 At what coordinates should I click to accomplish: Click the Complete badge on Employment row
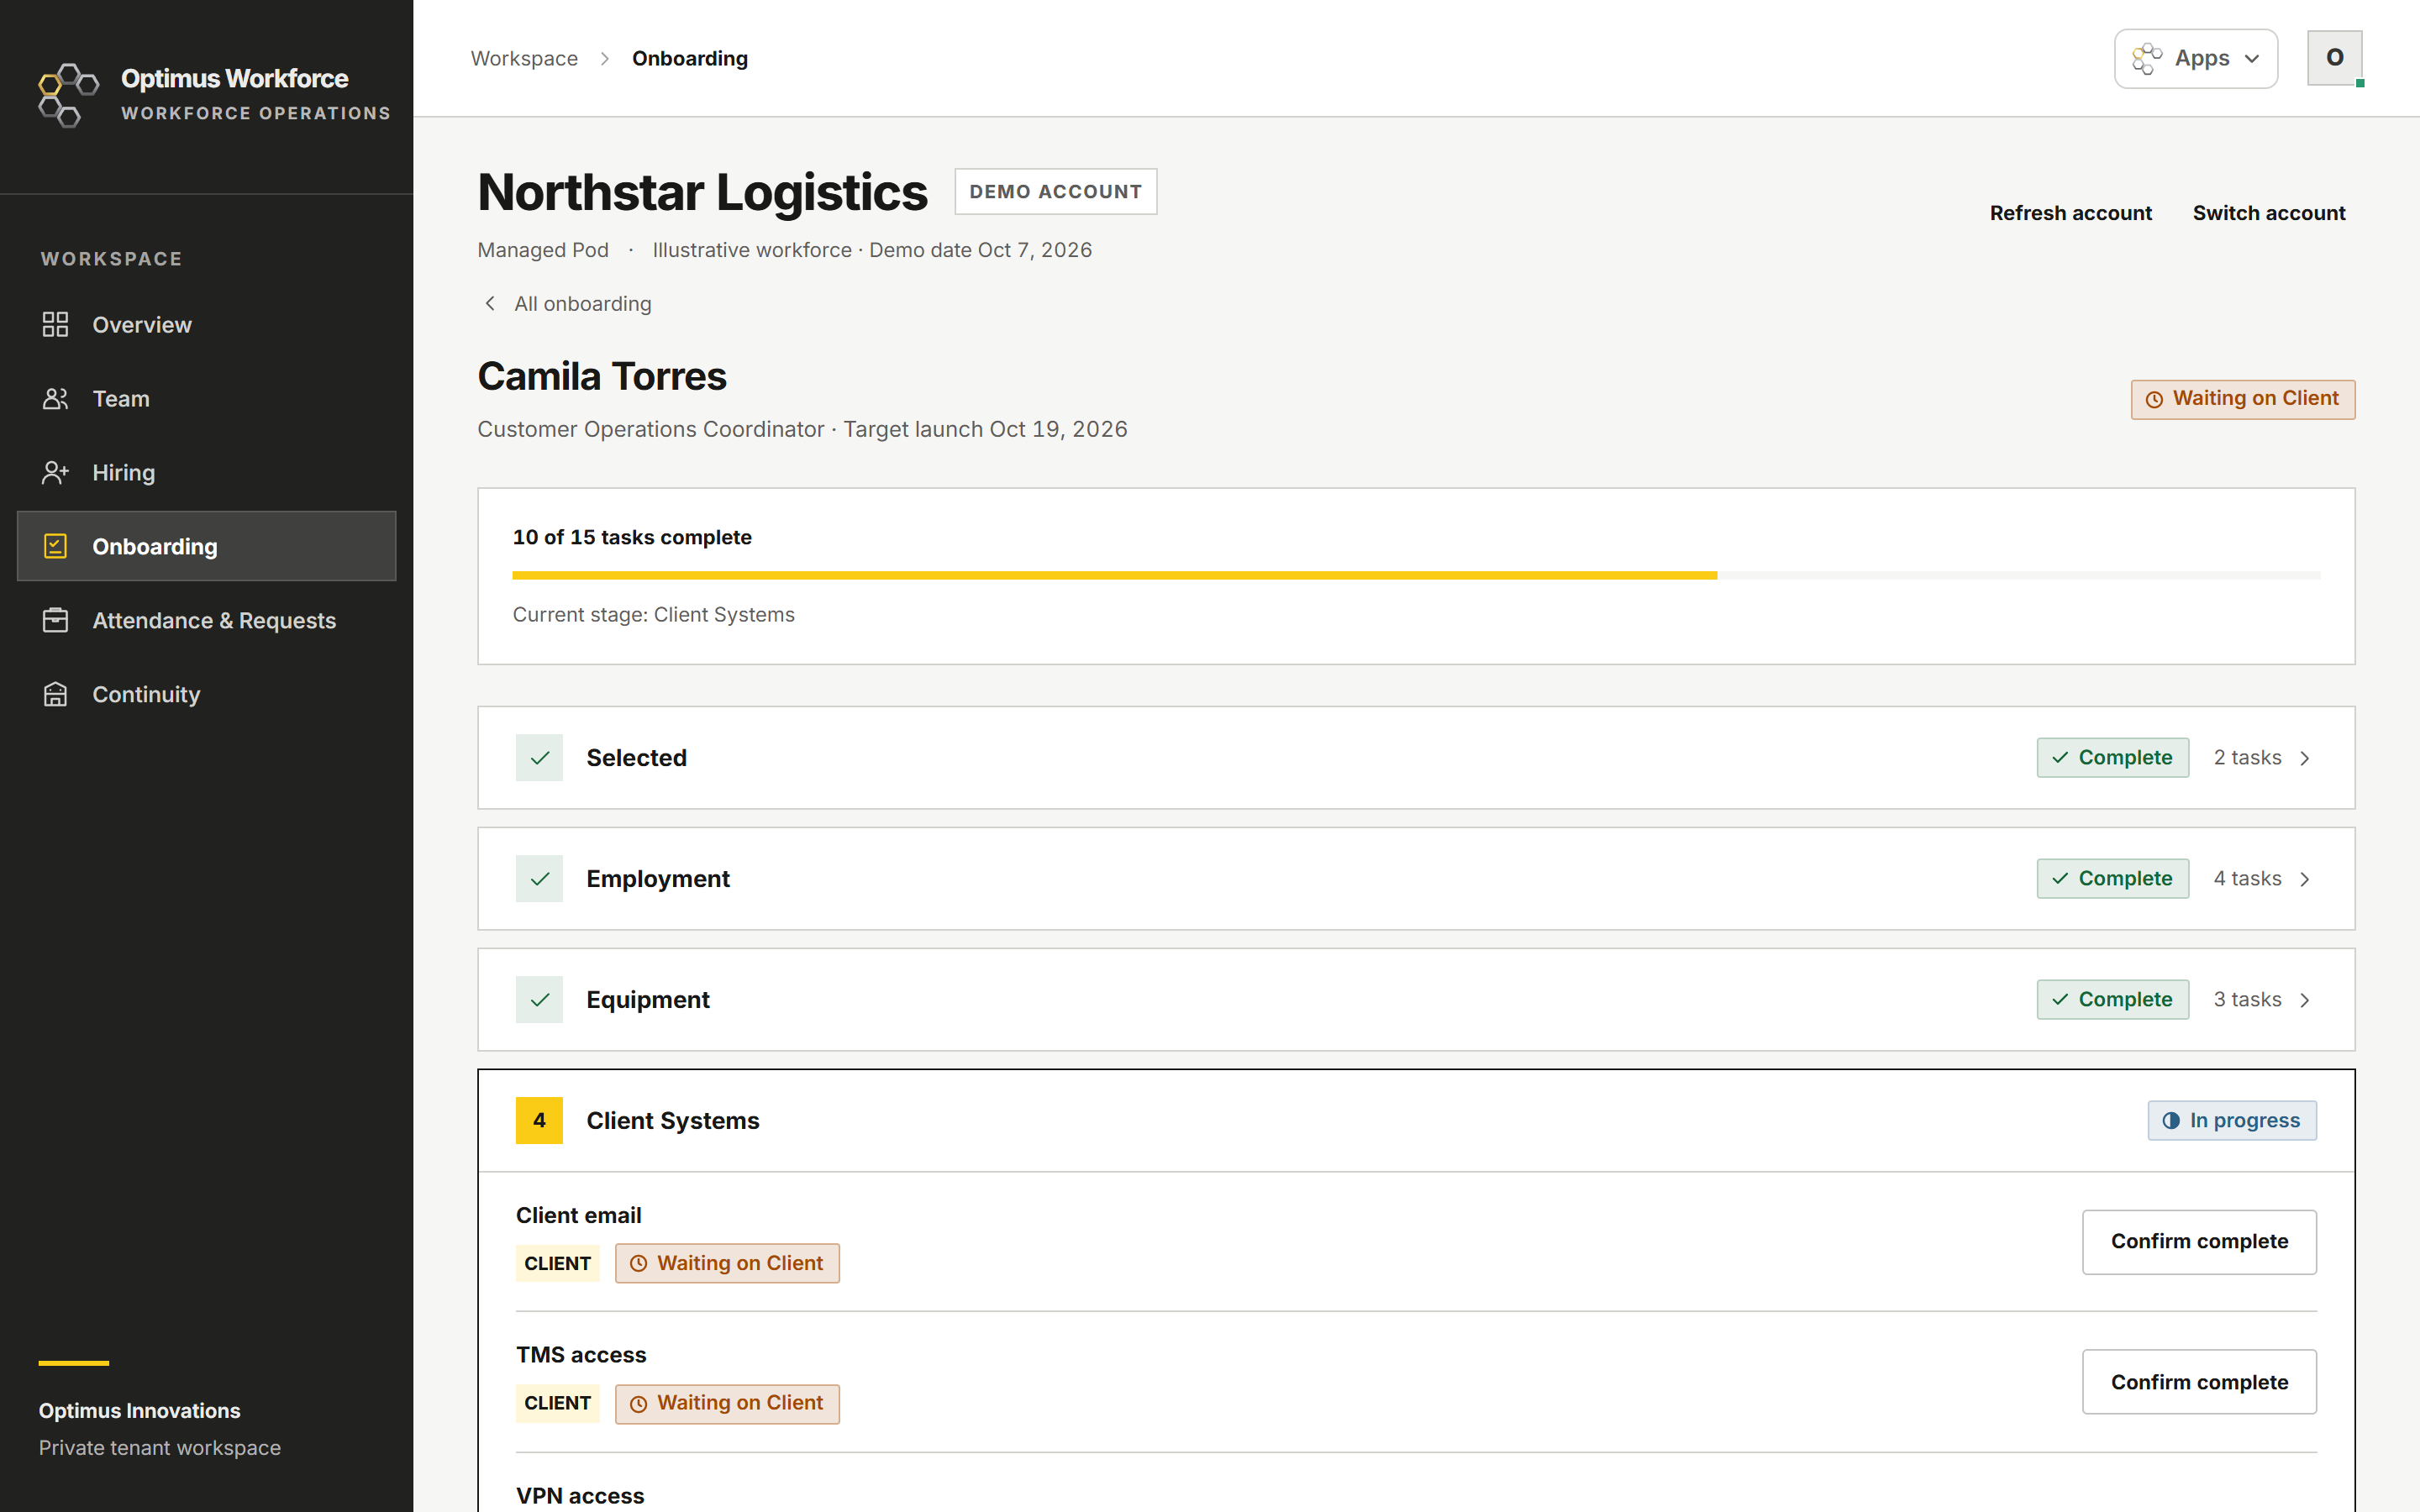[2112, 879]
